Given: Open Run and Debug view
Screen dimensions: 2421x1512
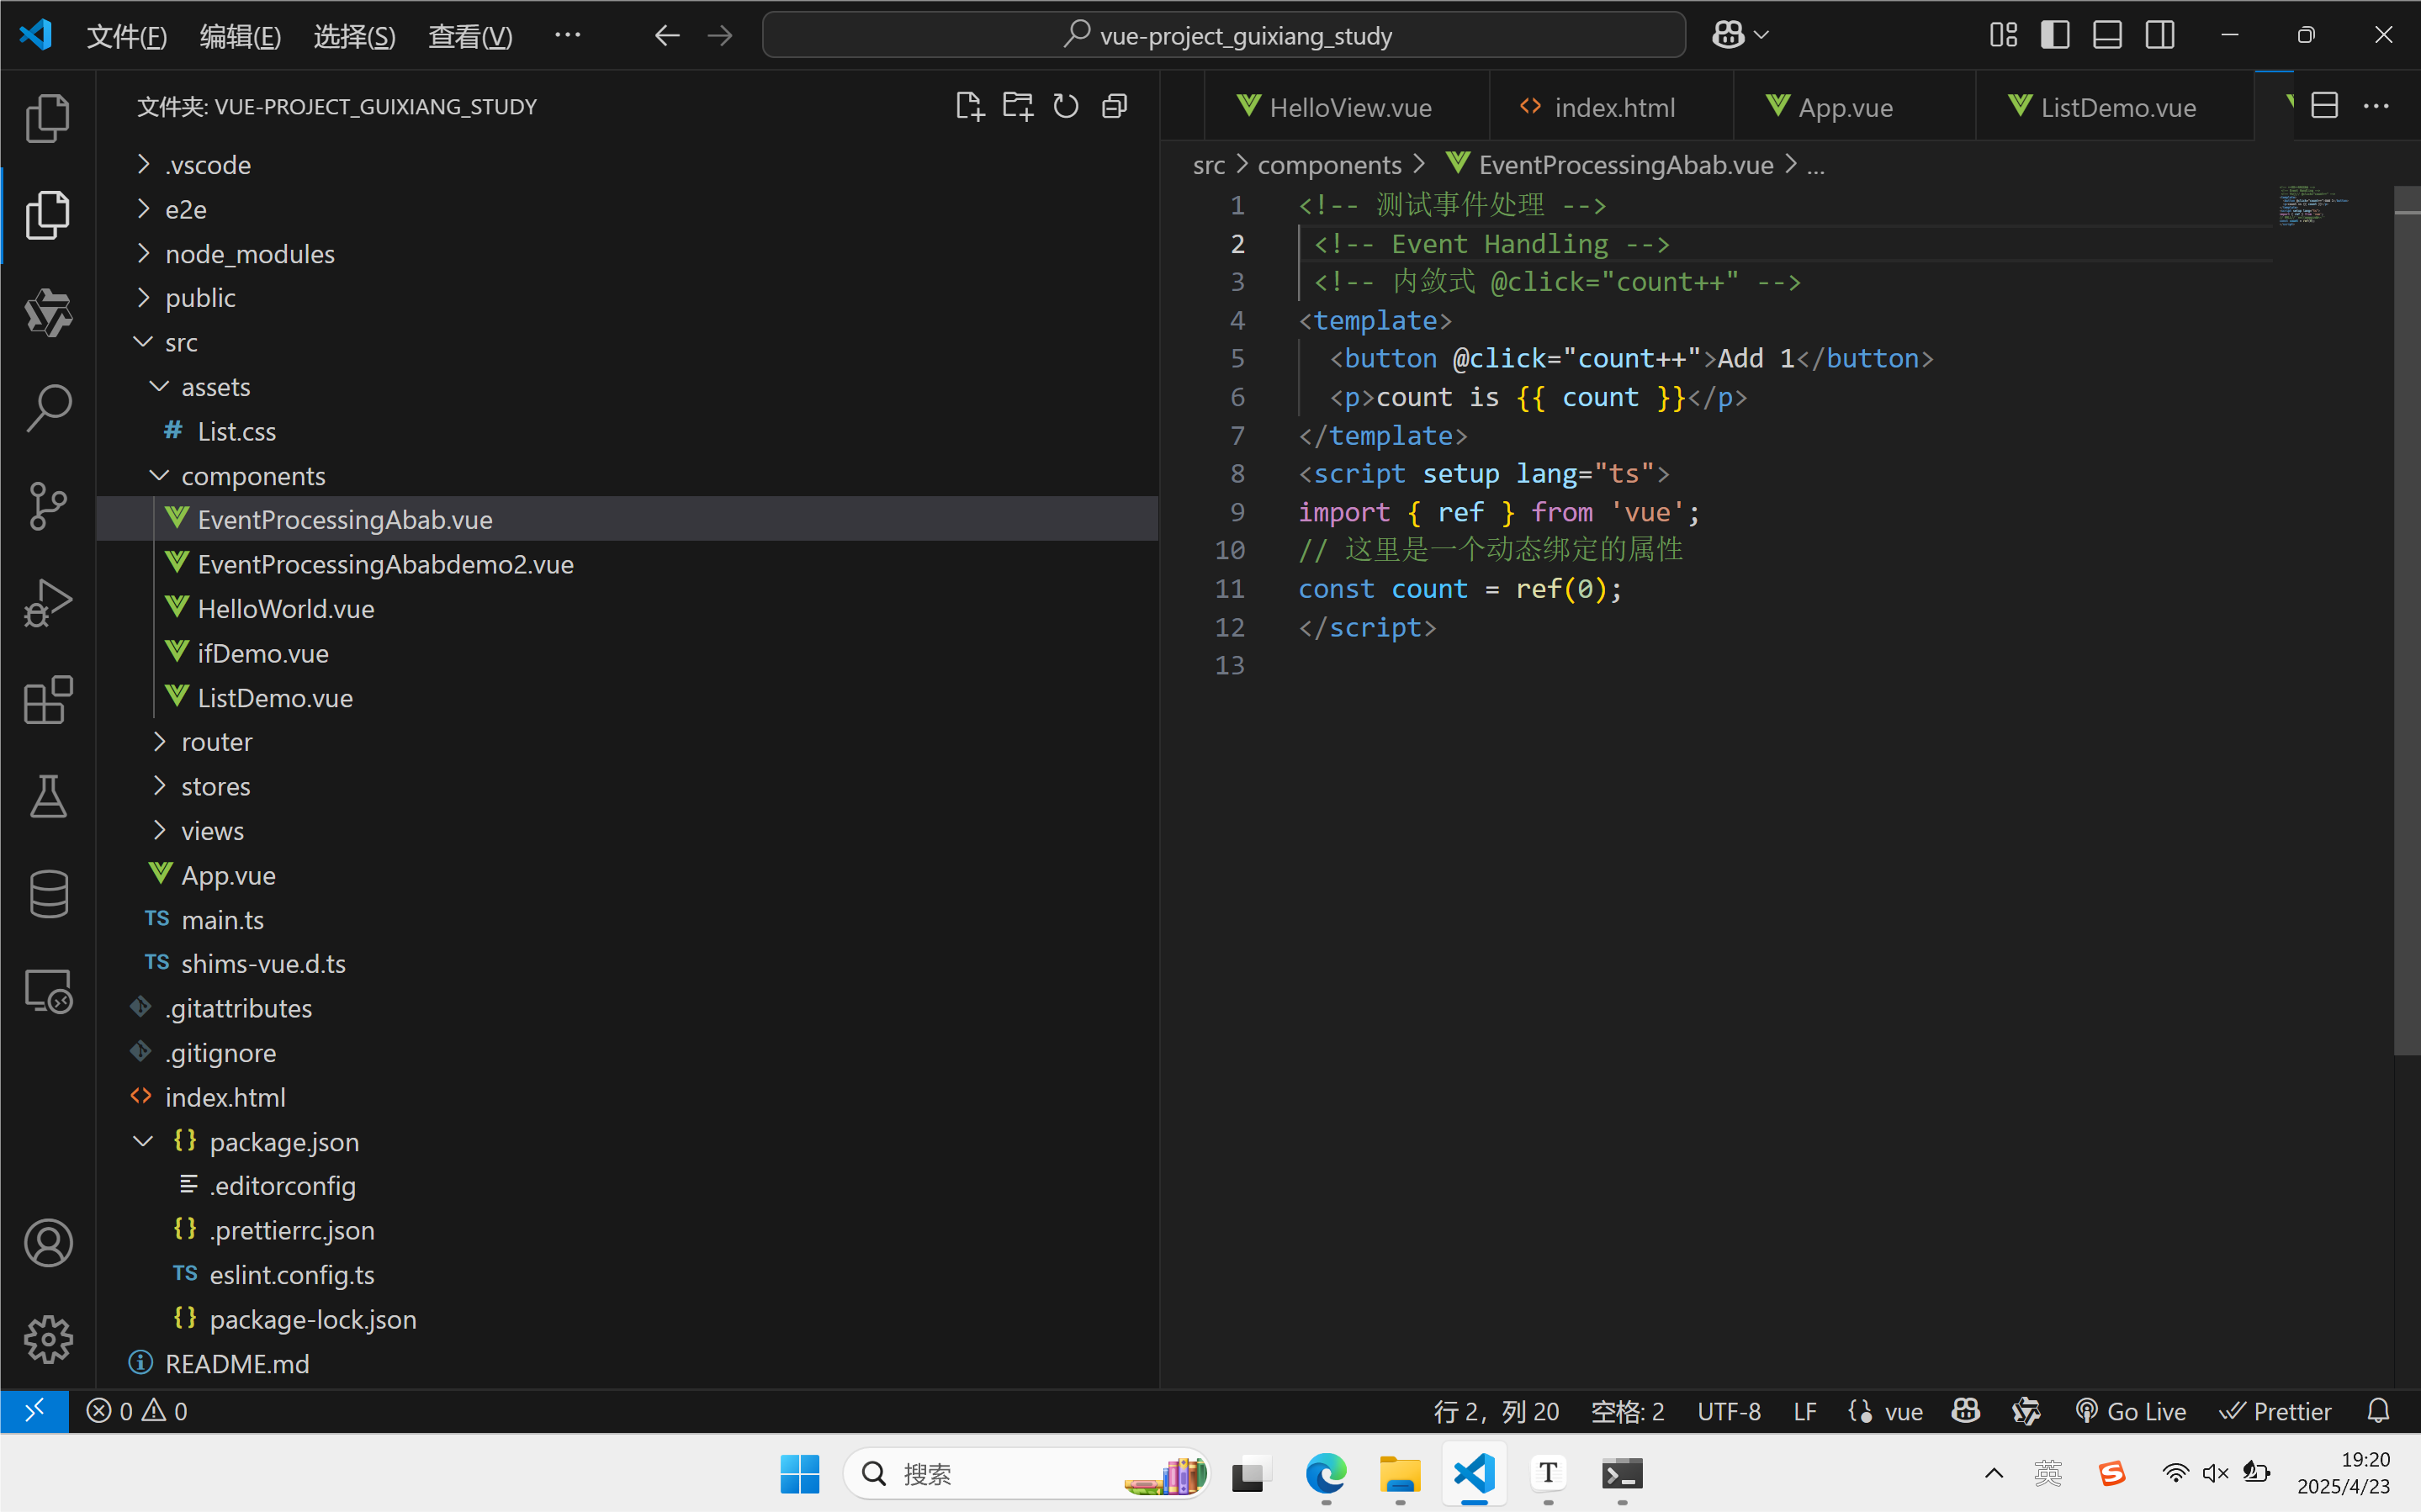Looking at the screenshot, I should click(x=47, y=603).
